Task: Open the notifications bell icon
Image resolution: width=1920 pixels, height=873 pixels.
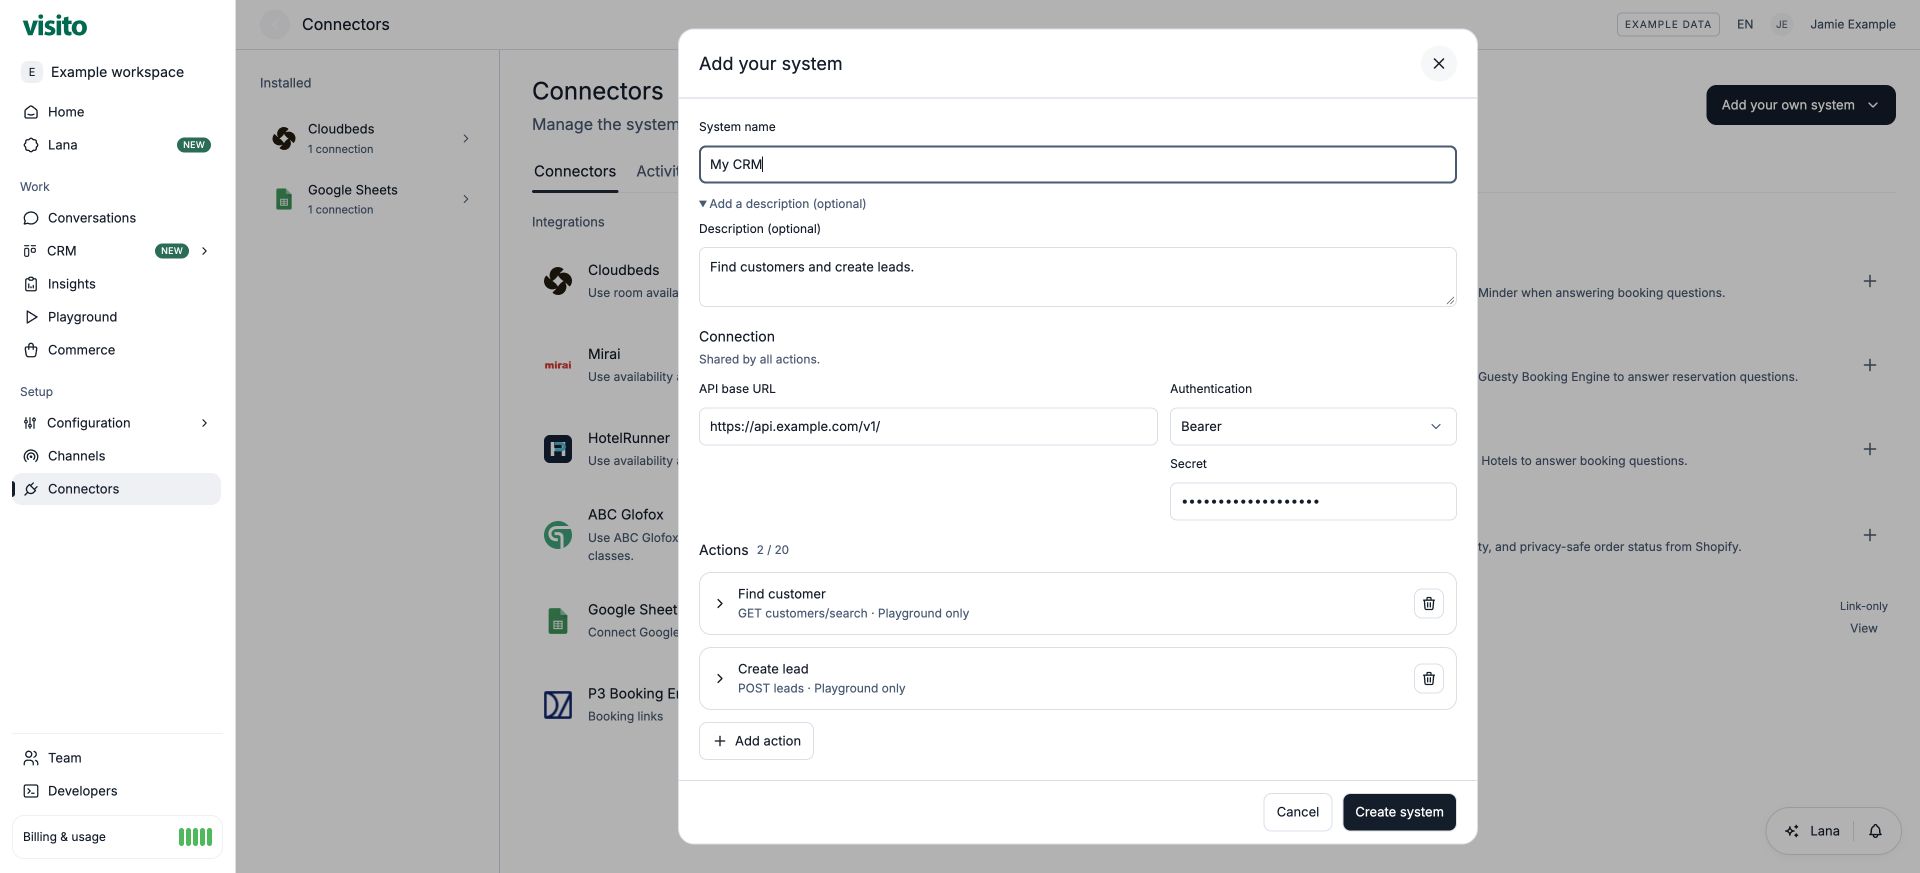Action: coord(1875,831)
